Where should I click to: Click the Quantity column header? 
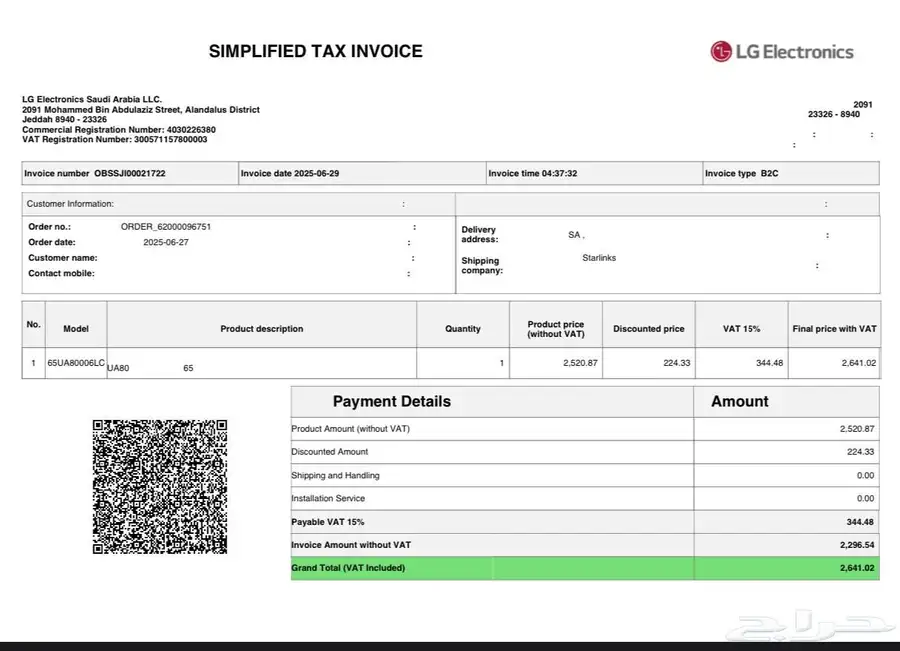pyautogui.click(x=463, y=329)
